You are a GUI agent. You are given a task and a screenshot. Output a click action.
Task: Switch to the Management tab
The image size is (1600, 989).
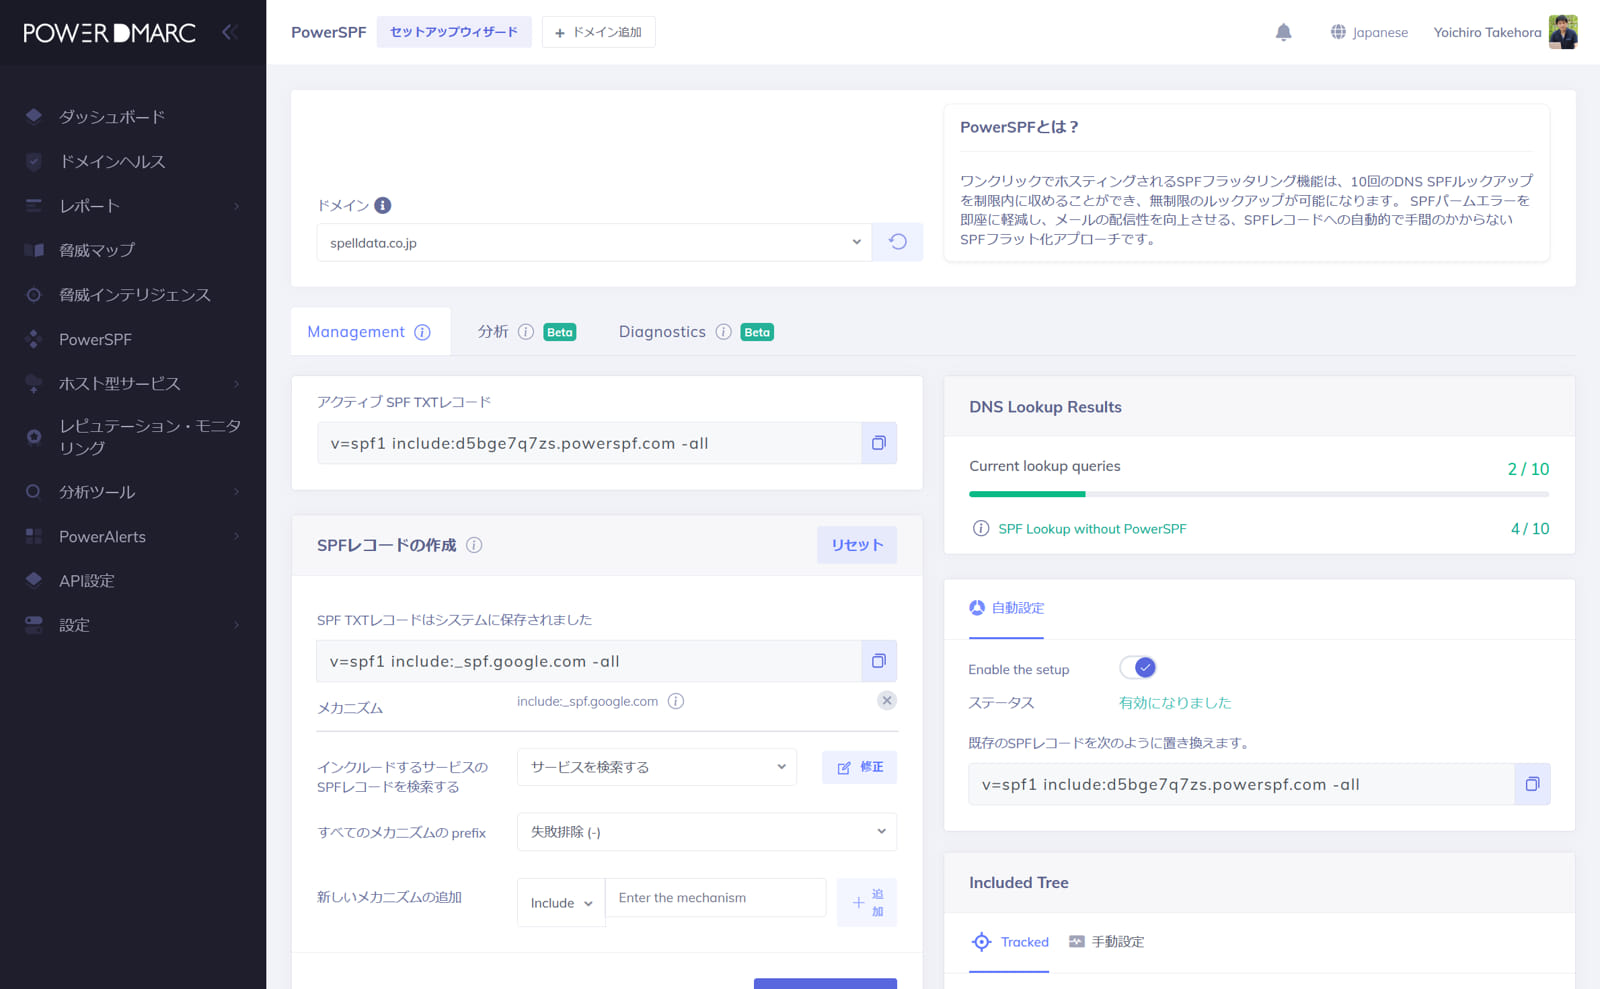370,332
